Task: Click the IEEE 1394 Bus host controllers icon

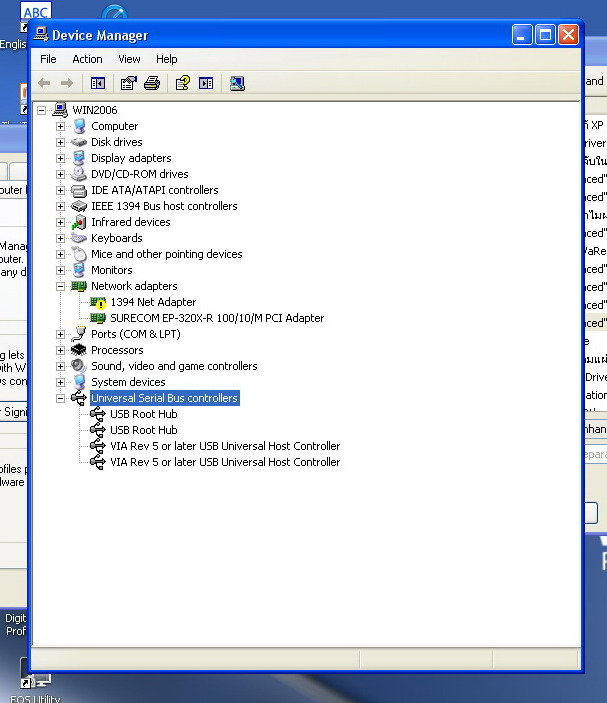Action: pos(79,206)
